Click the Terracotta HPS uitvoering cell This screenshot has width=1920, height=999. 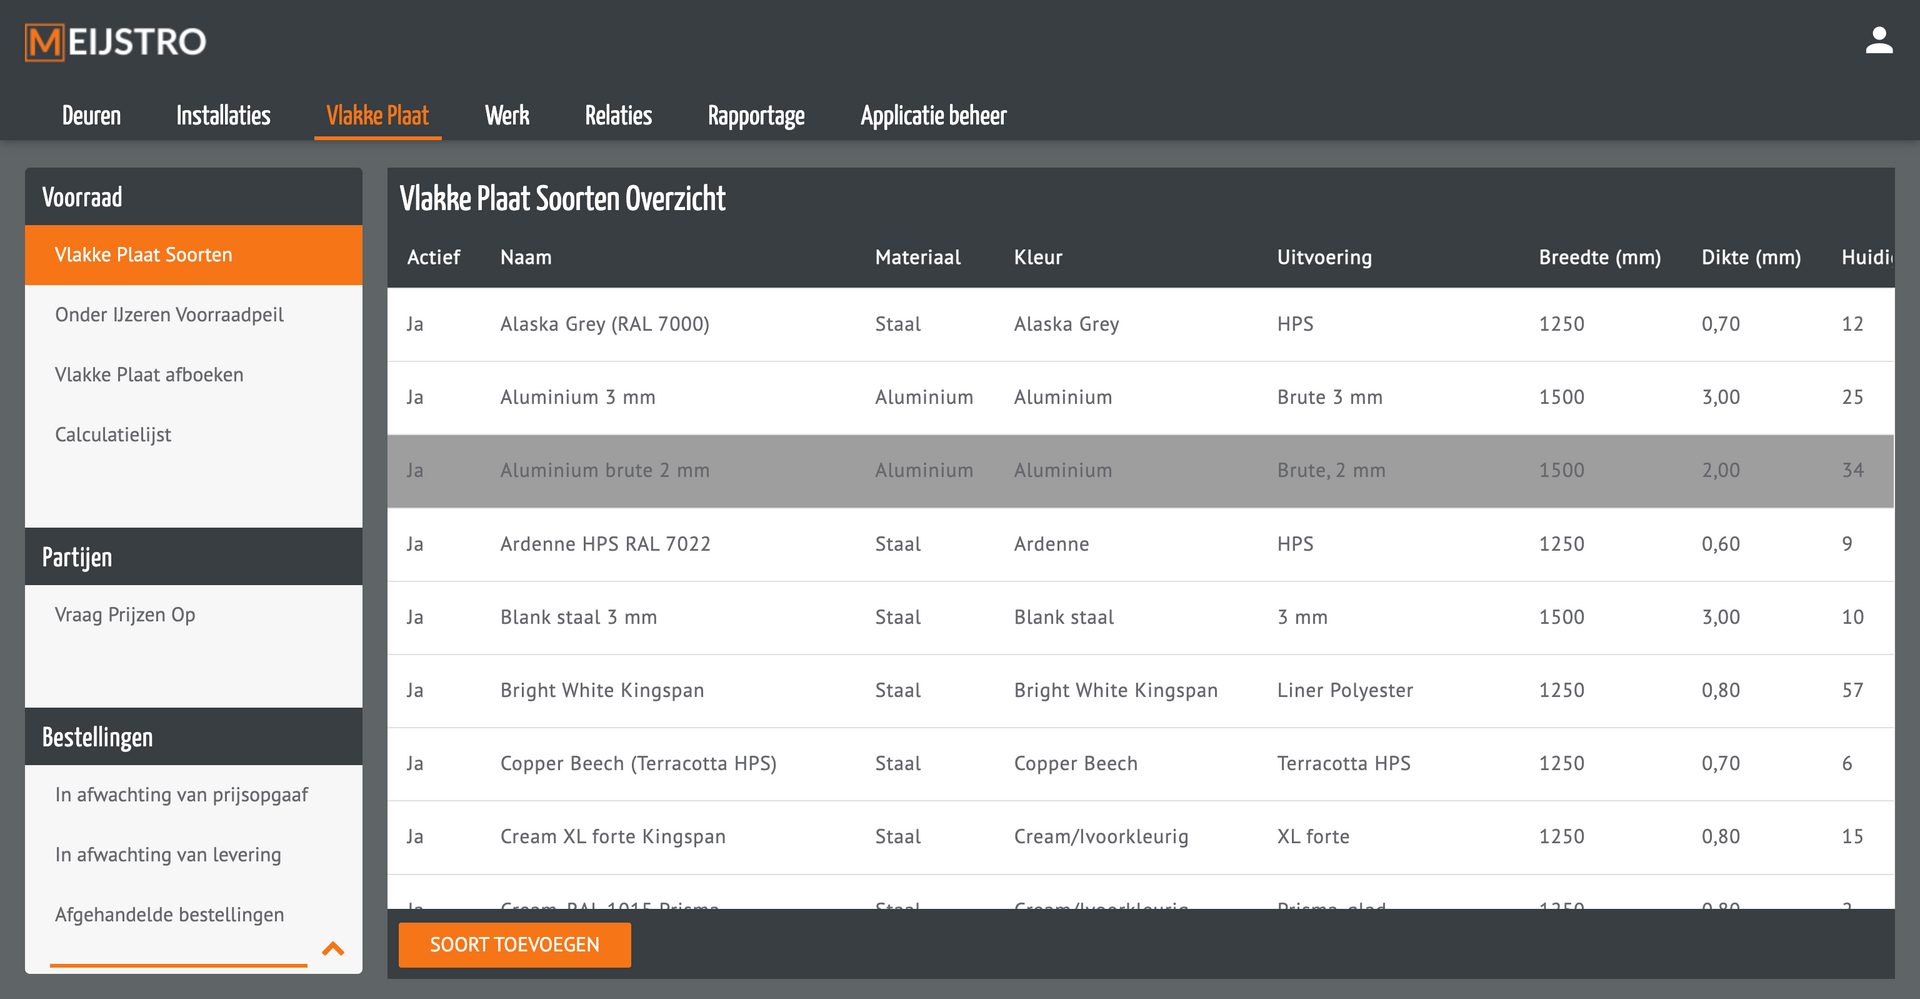coord(1344,763)
